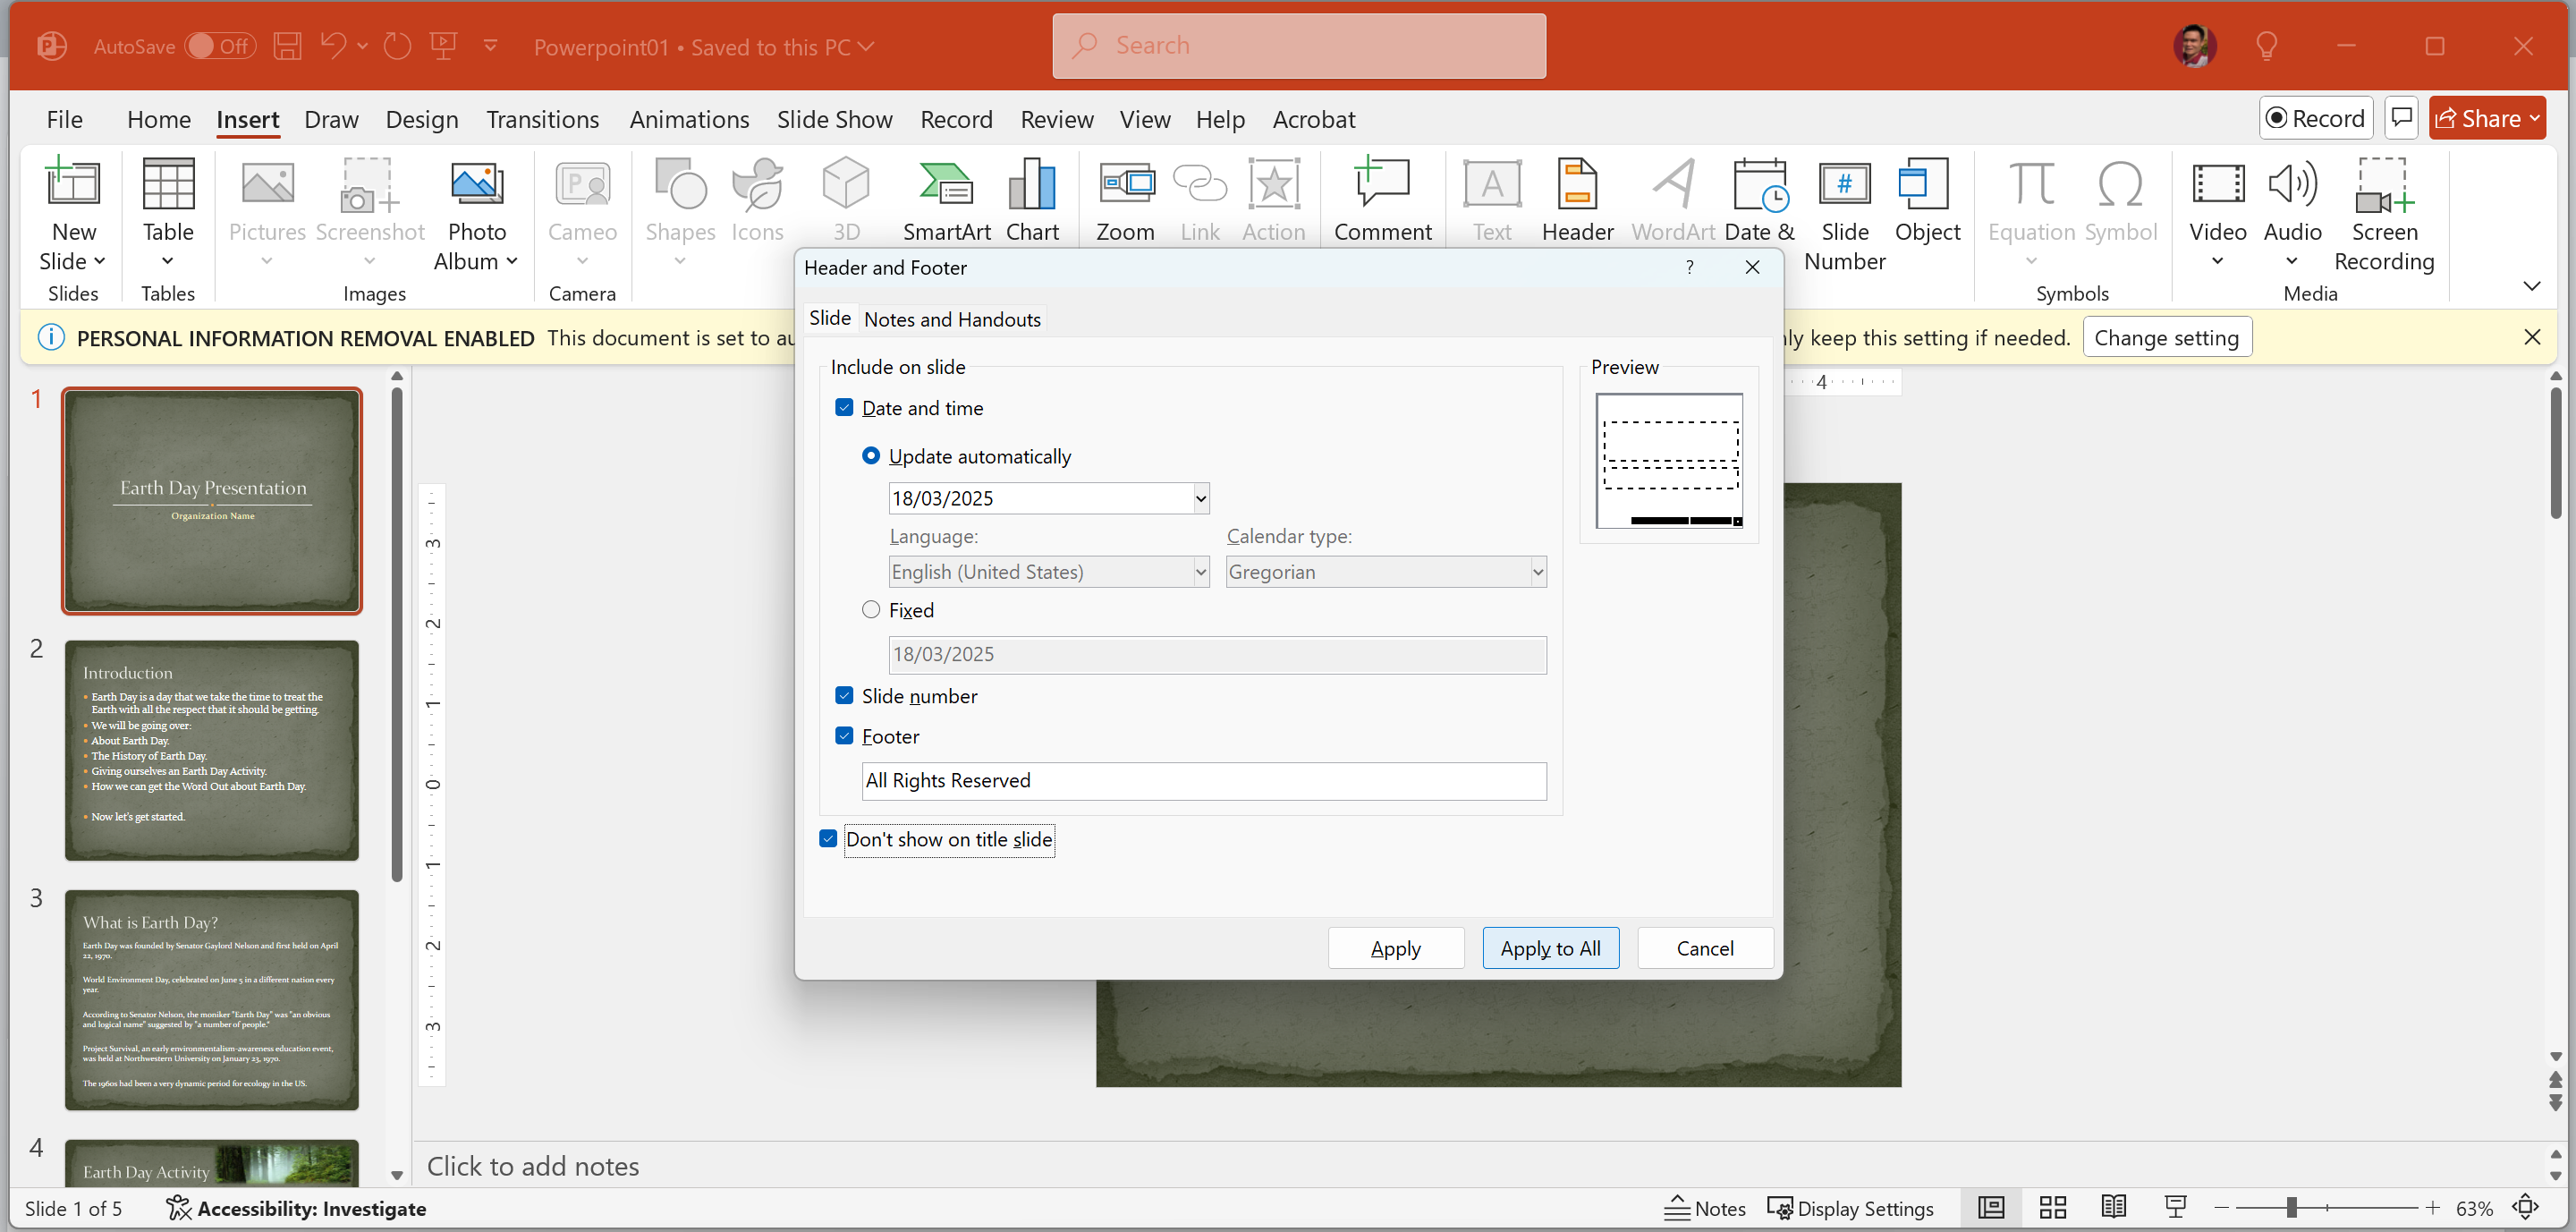Select the Fixed date radio button
2576x1232 pixels.
pyautogui.click(x=871, y=610)
